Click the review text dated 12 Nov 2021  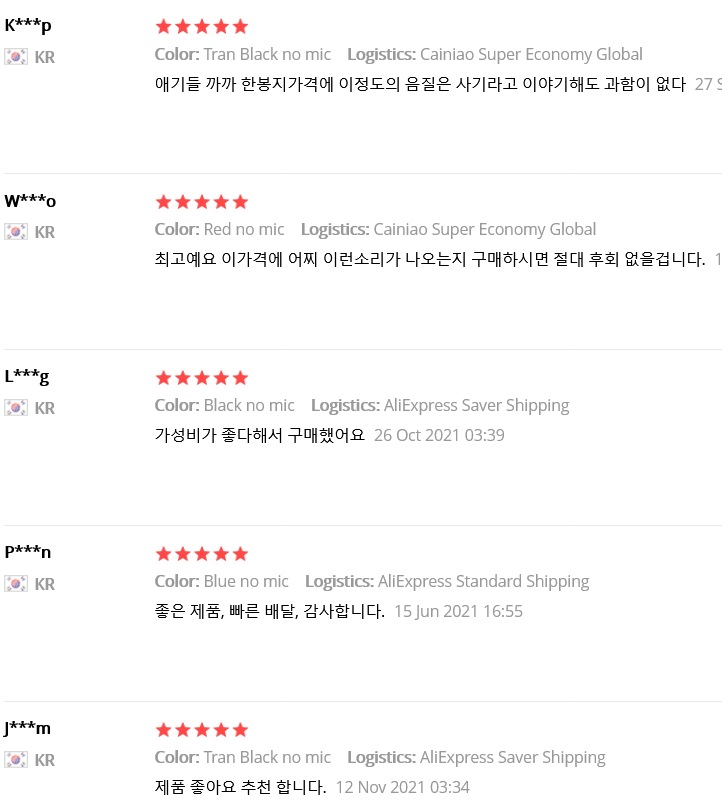[x=240, y=787]
